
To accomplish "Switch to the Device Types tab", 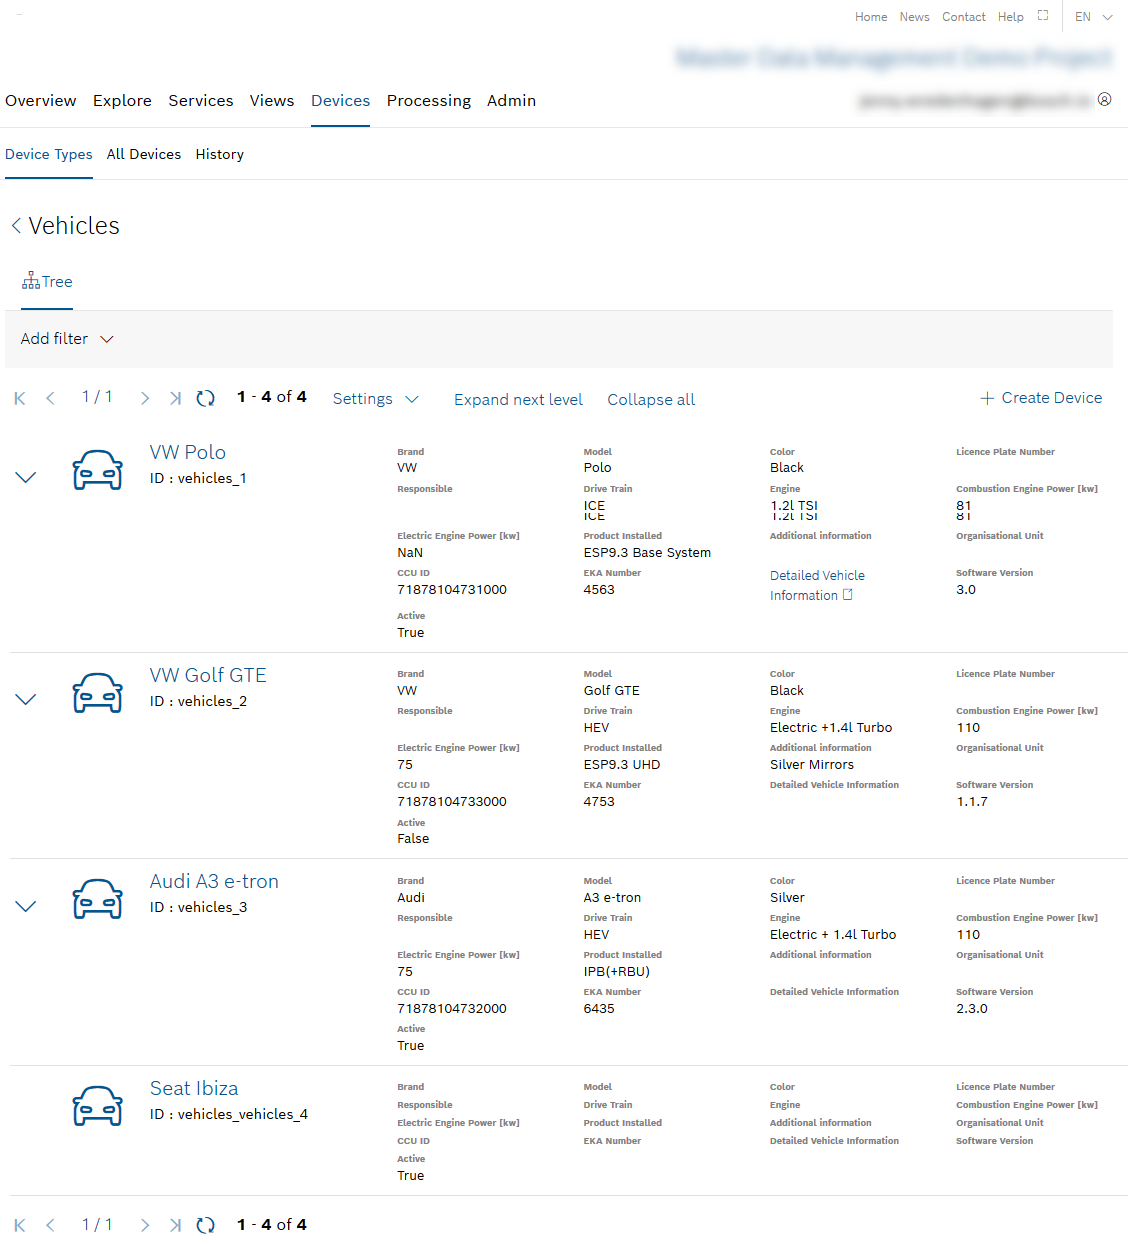I will [x=49, y=154].
